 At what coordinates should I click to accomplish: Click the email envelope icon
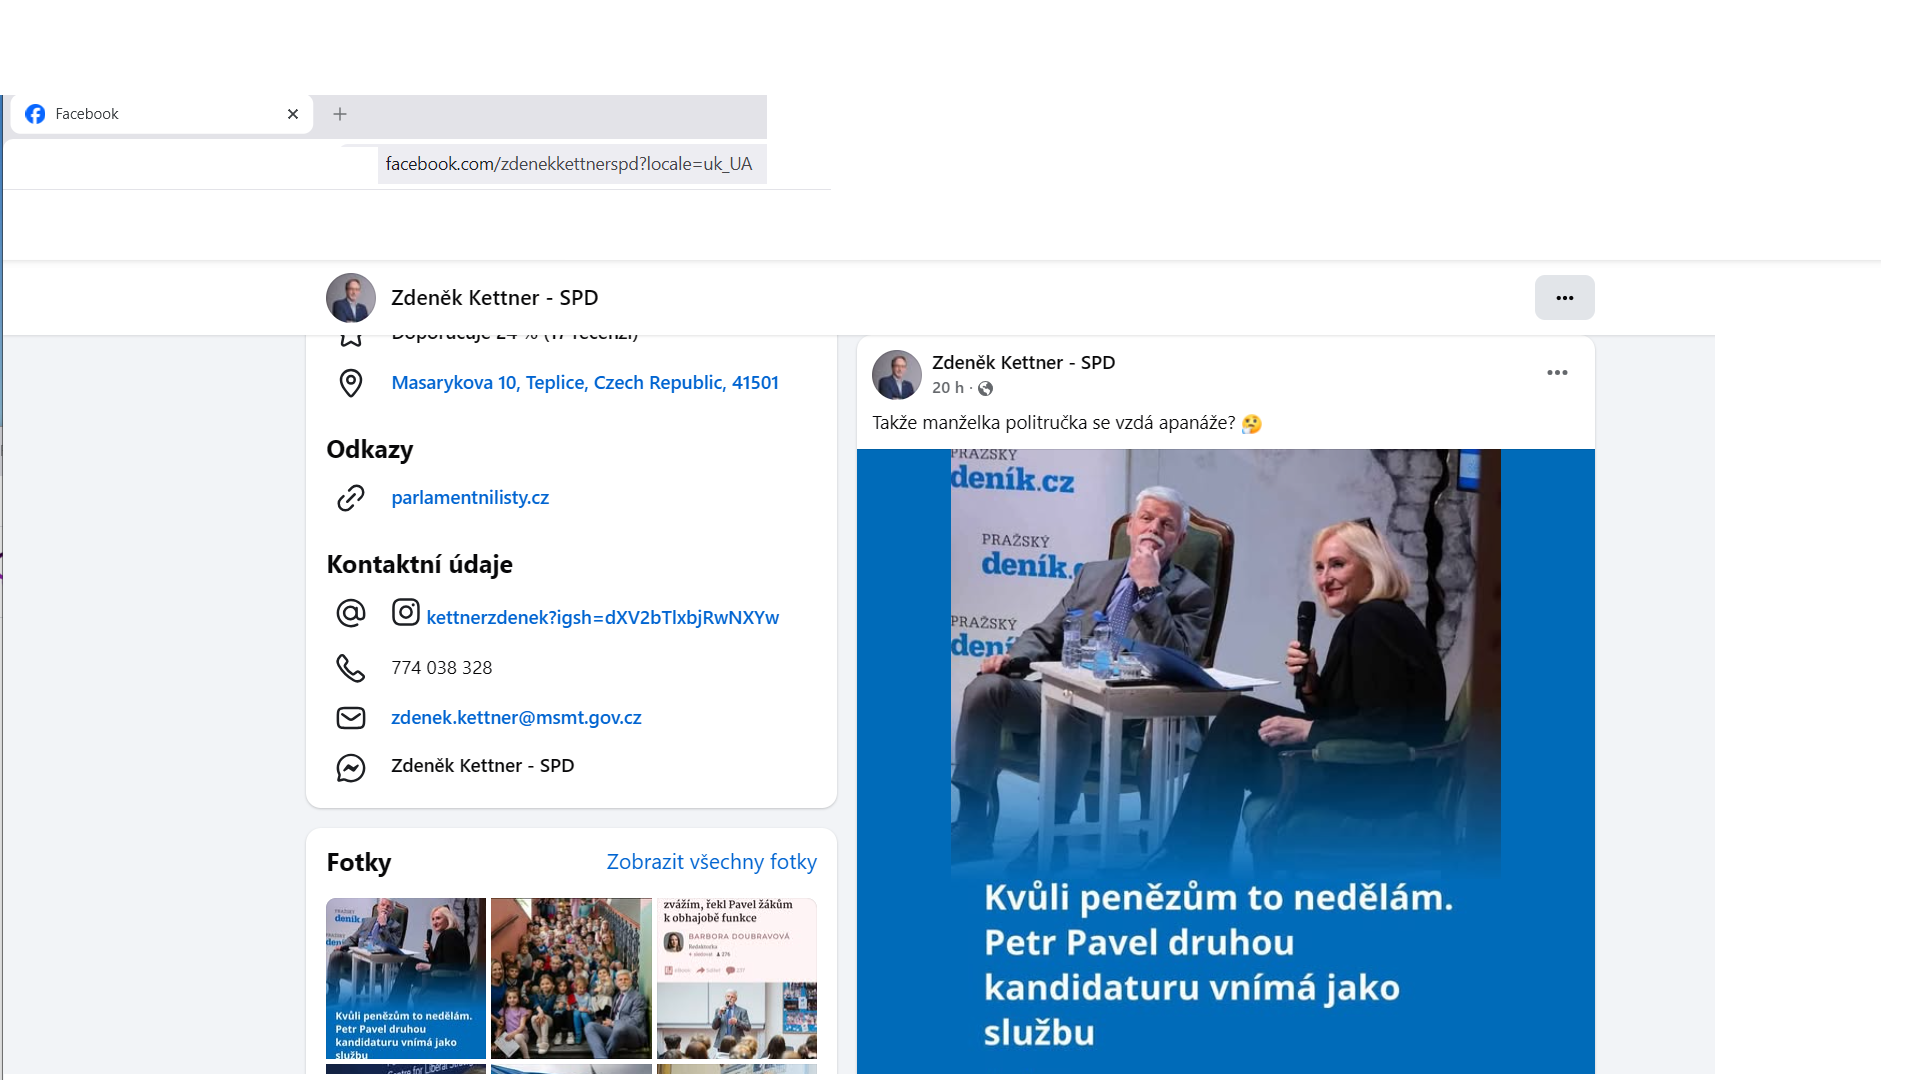tap(350, 718)
